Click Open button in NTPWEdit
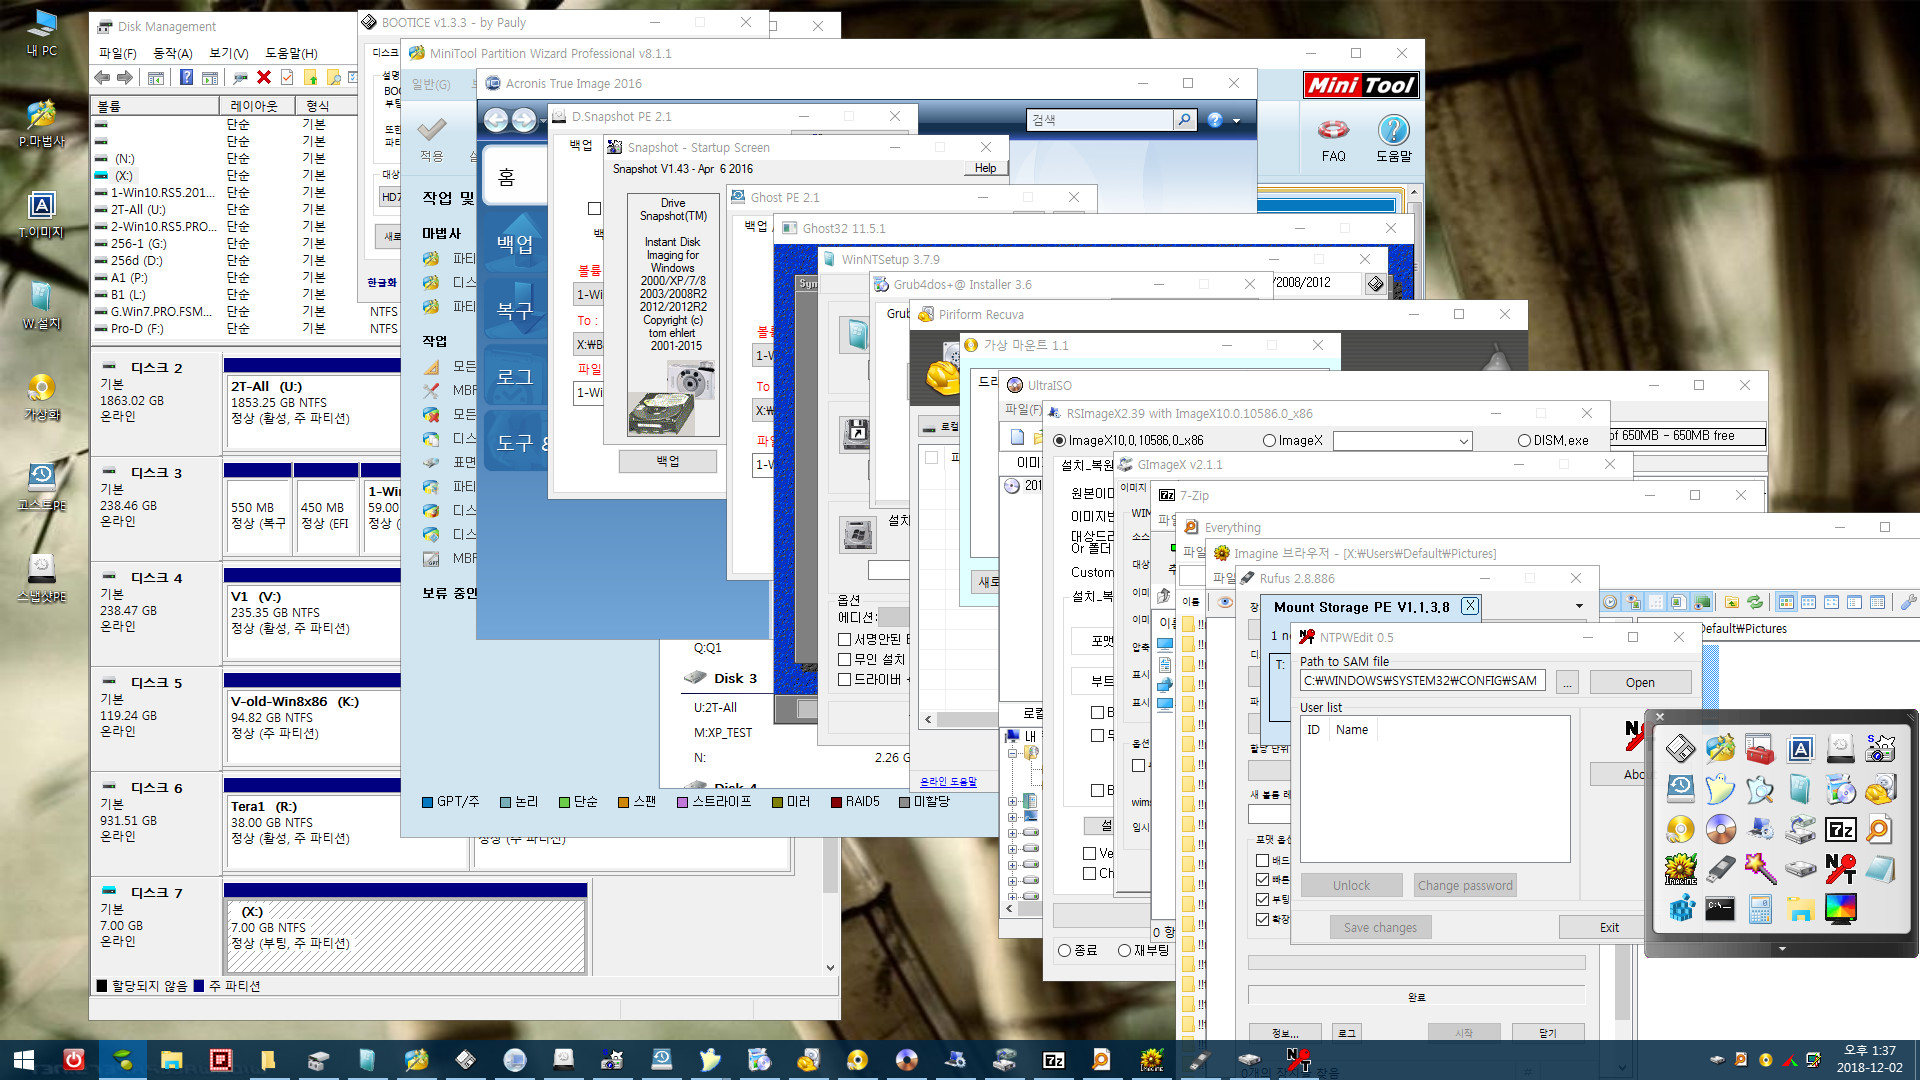 click(x=1640, y=682)
